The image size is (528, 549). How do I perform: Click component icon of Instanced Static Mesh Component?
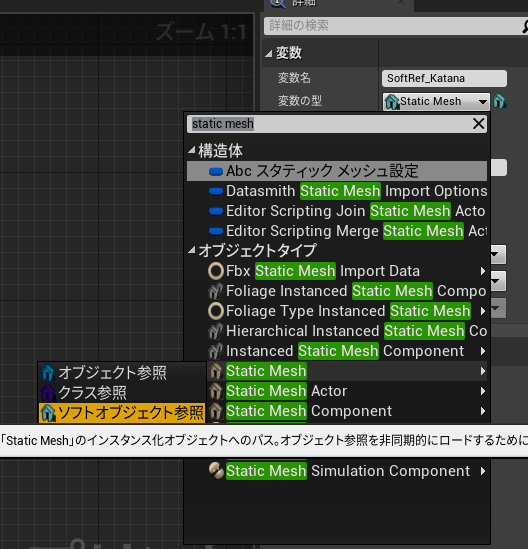[x=216, y=351]
